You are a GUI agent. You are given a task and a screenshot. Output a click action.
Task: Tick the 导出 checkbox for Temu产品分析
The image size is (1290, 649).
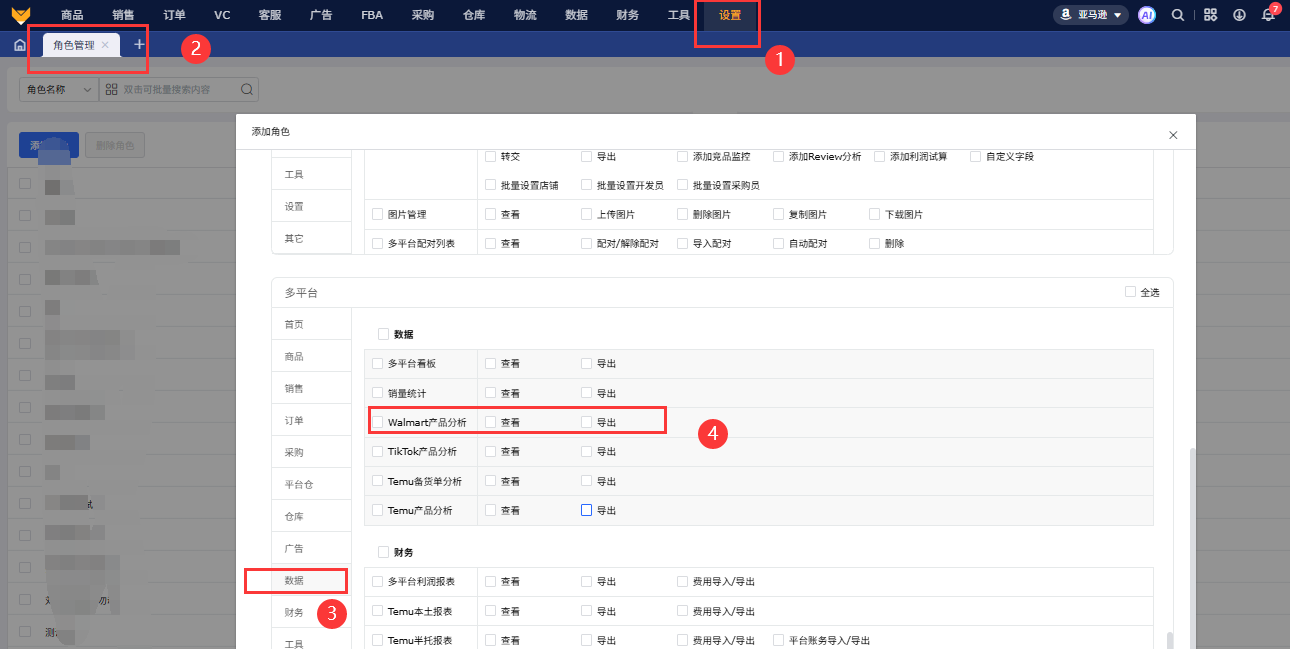[x=587, y=510]
